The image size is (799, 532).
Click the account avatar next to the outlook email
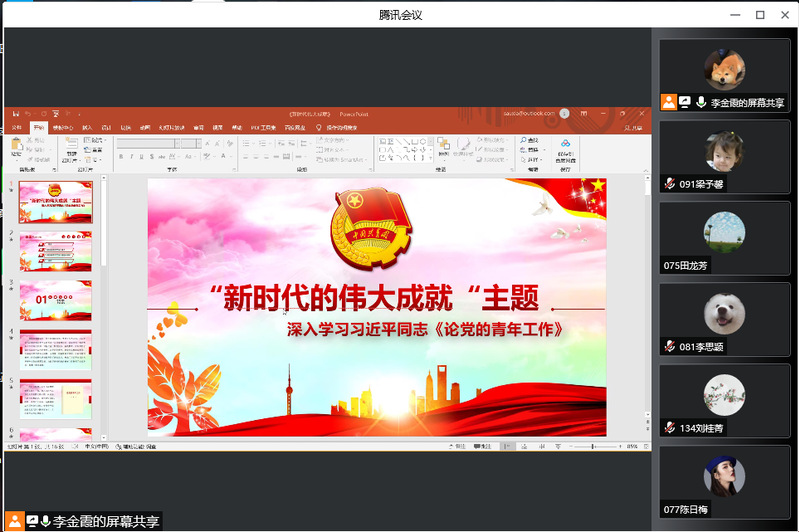point(564,114)
